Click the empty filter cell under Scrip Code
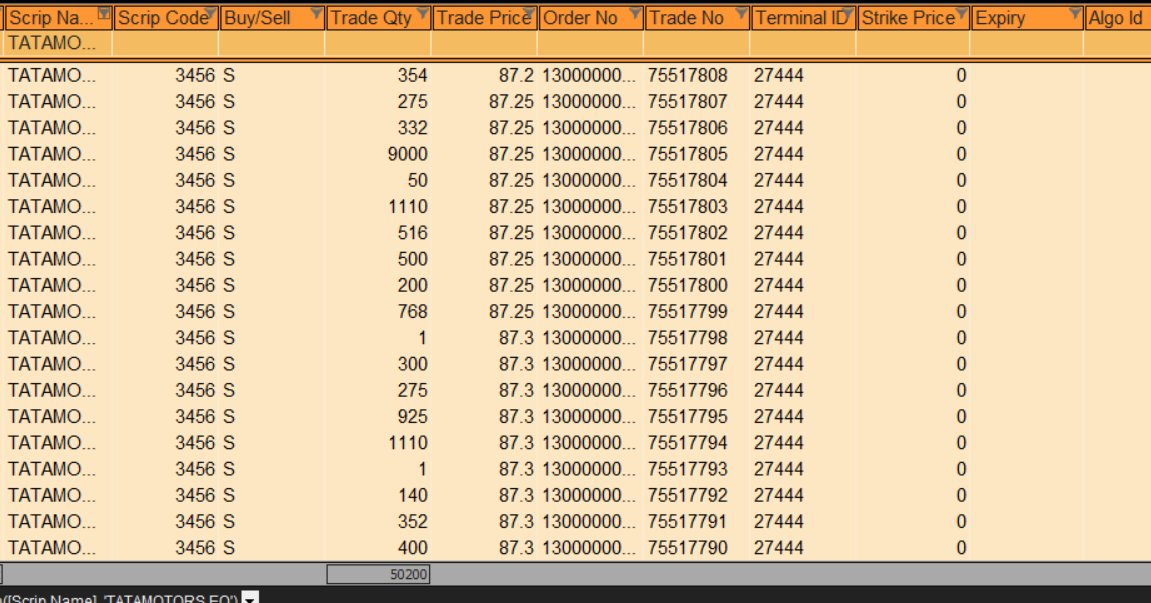1151x603 pixels. point(166,43)
